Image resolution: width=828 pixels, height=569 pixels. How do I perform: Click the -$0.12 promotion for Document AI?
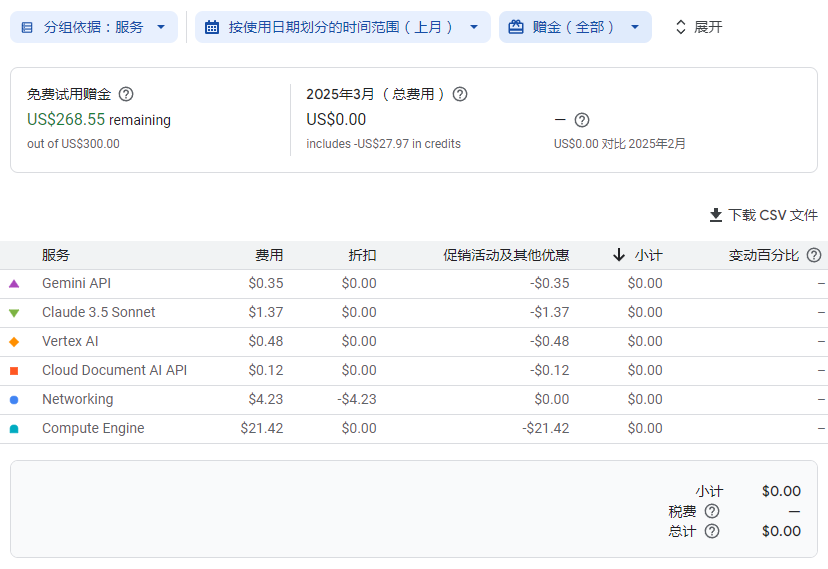(550, 371)
